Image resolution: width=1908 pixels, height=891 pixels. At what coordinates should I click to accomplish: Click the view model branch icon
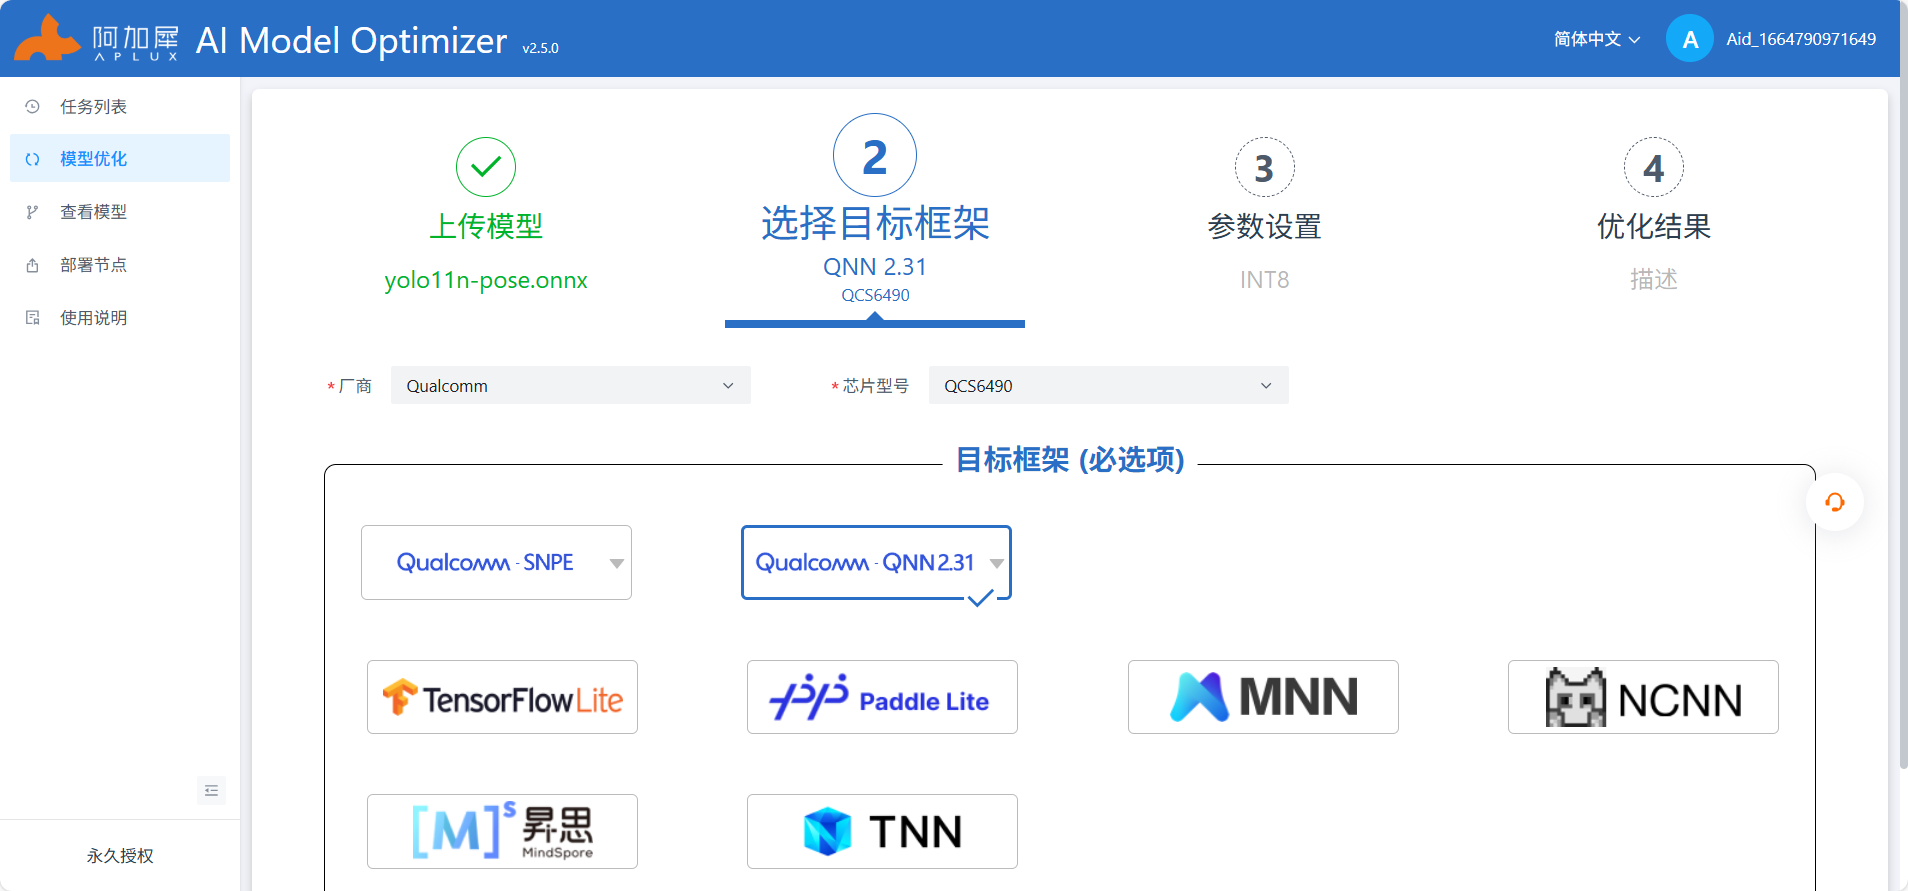coord(33,212)
